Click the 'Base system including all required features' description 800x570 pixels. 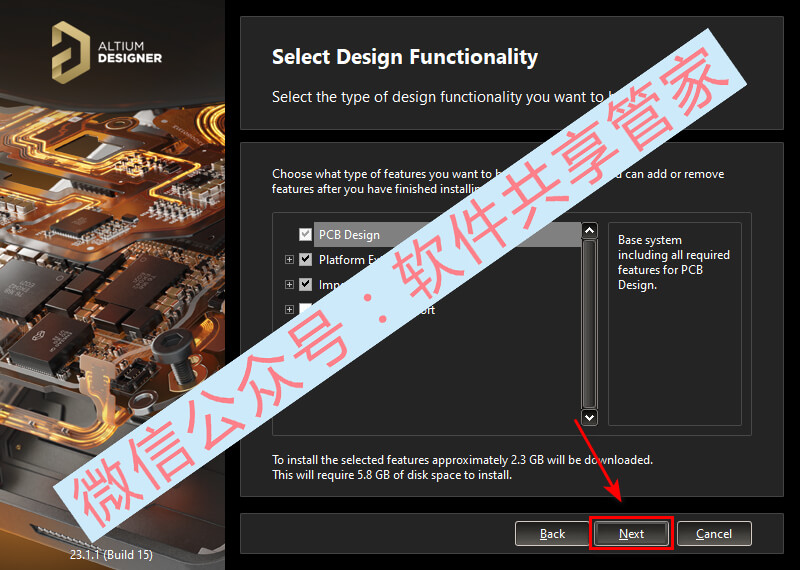pyautogui.click(x=673, y=262)
